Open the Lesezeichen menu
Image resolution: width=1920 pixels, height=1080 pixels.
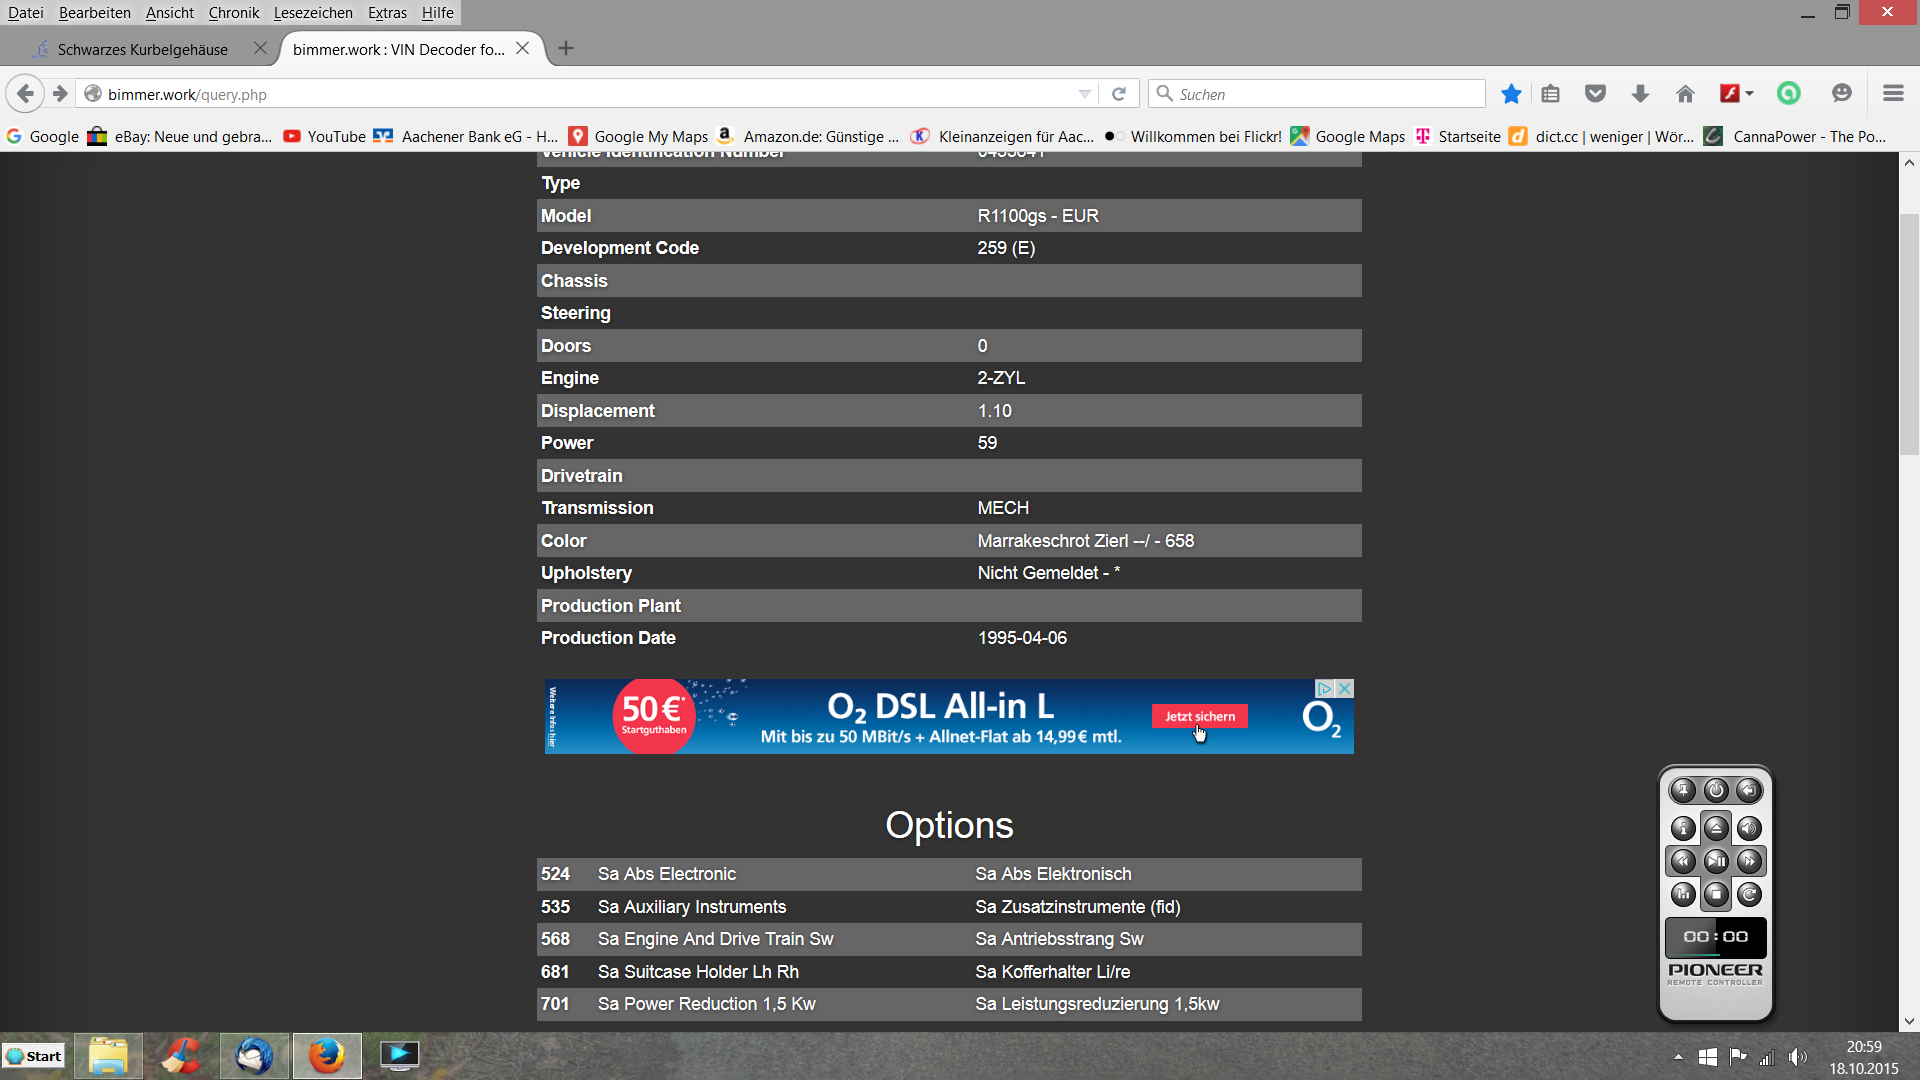pyautogui.click(x=313, y=13)
